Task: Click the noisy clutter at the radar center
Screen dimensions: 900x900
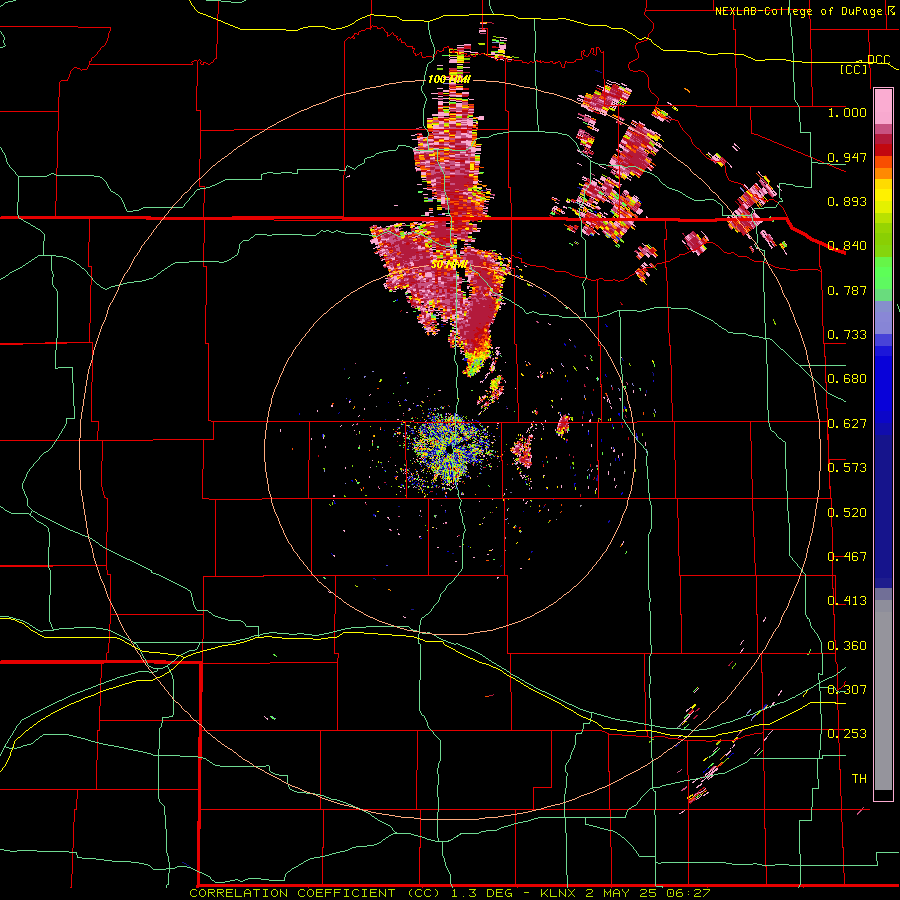Action: (x=451, y=449)
